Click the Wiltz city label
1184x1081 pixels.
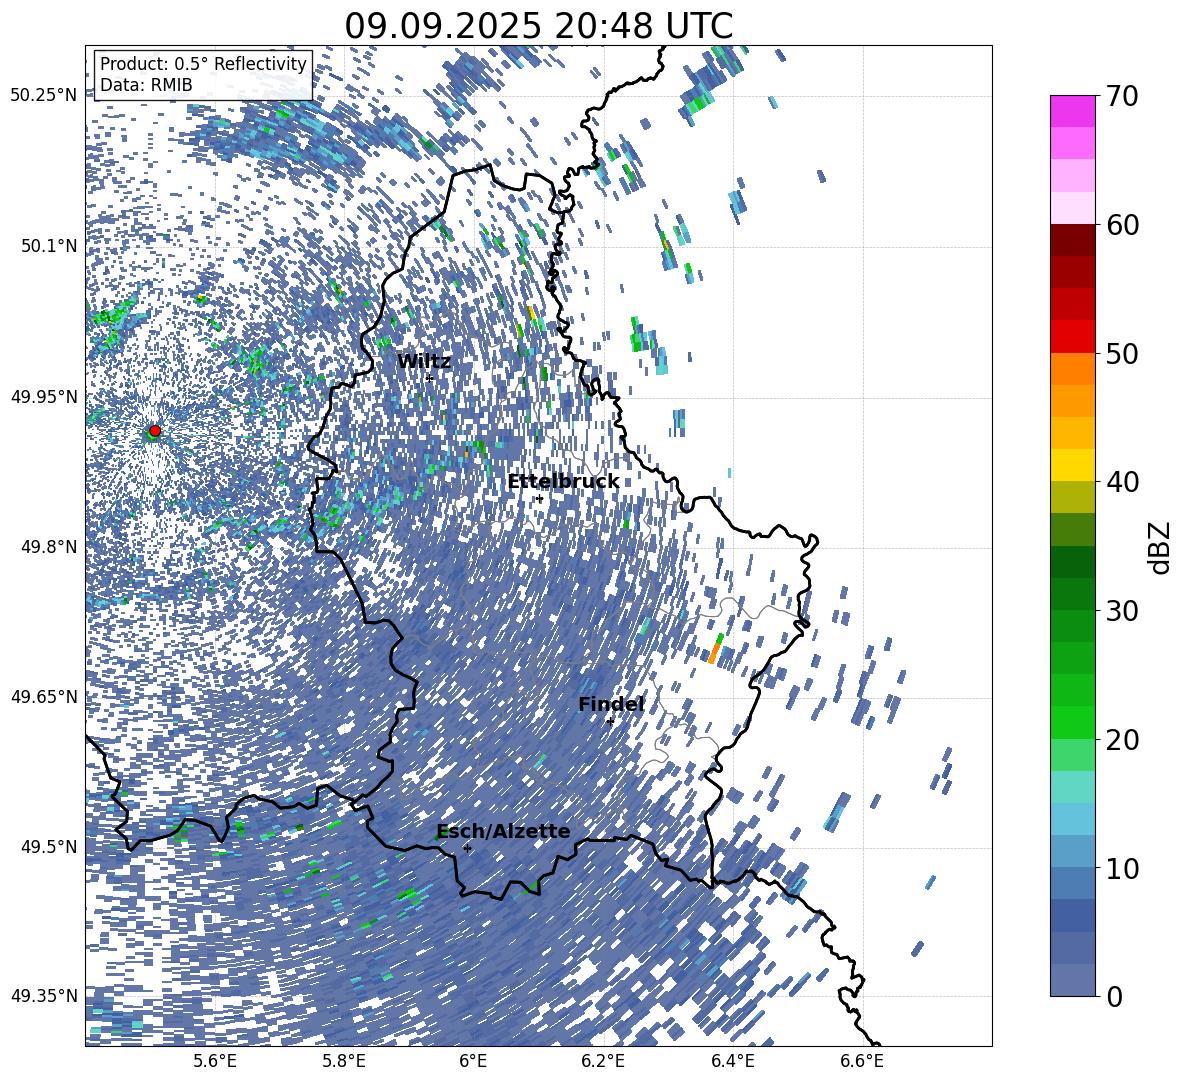(x=424, y=362)
